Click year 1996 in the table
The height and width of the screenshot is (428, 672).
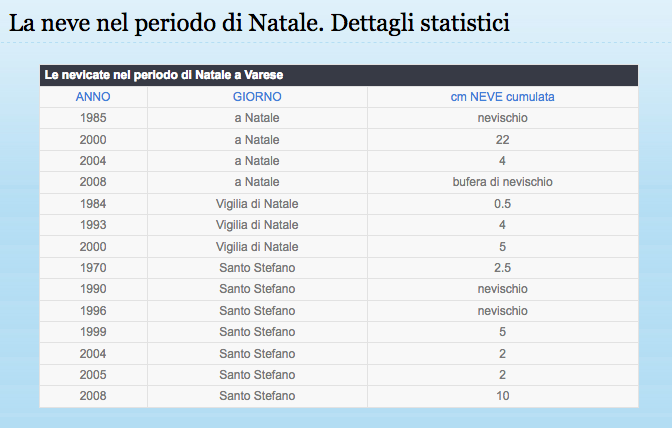click(93, 311)
